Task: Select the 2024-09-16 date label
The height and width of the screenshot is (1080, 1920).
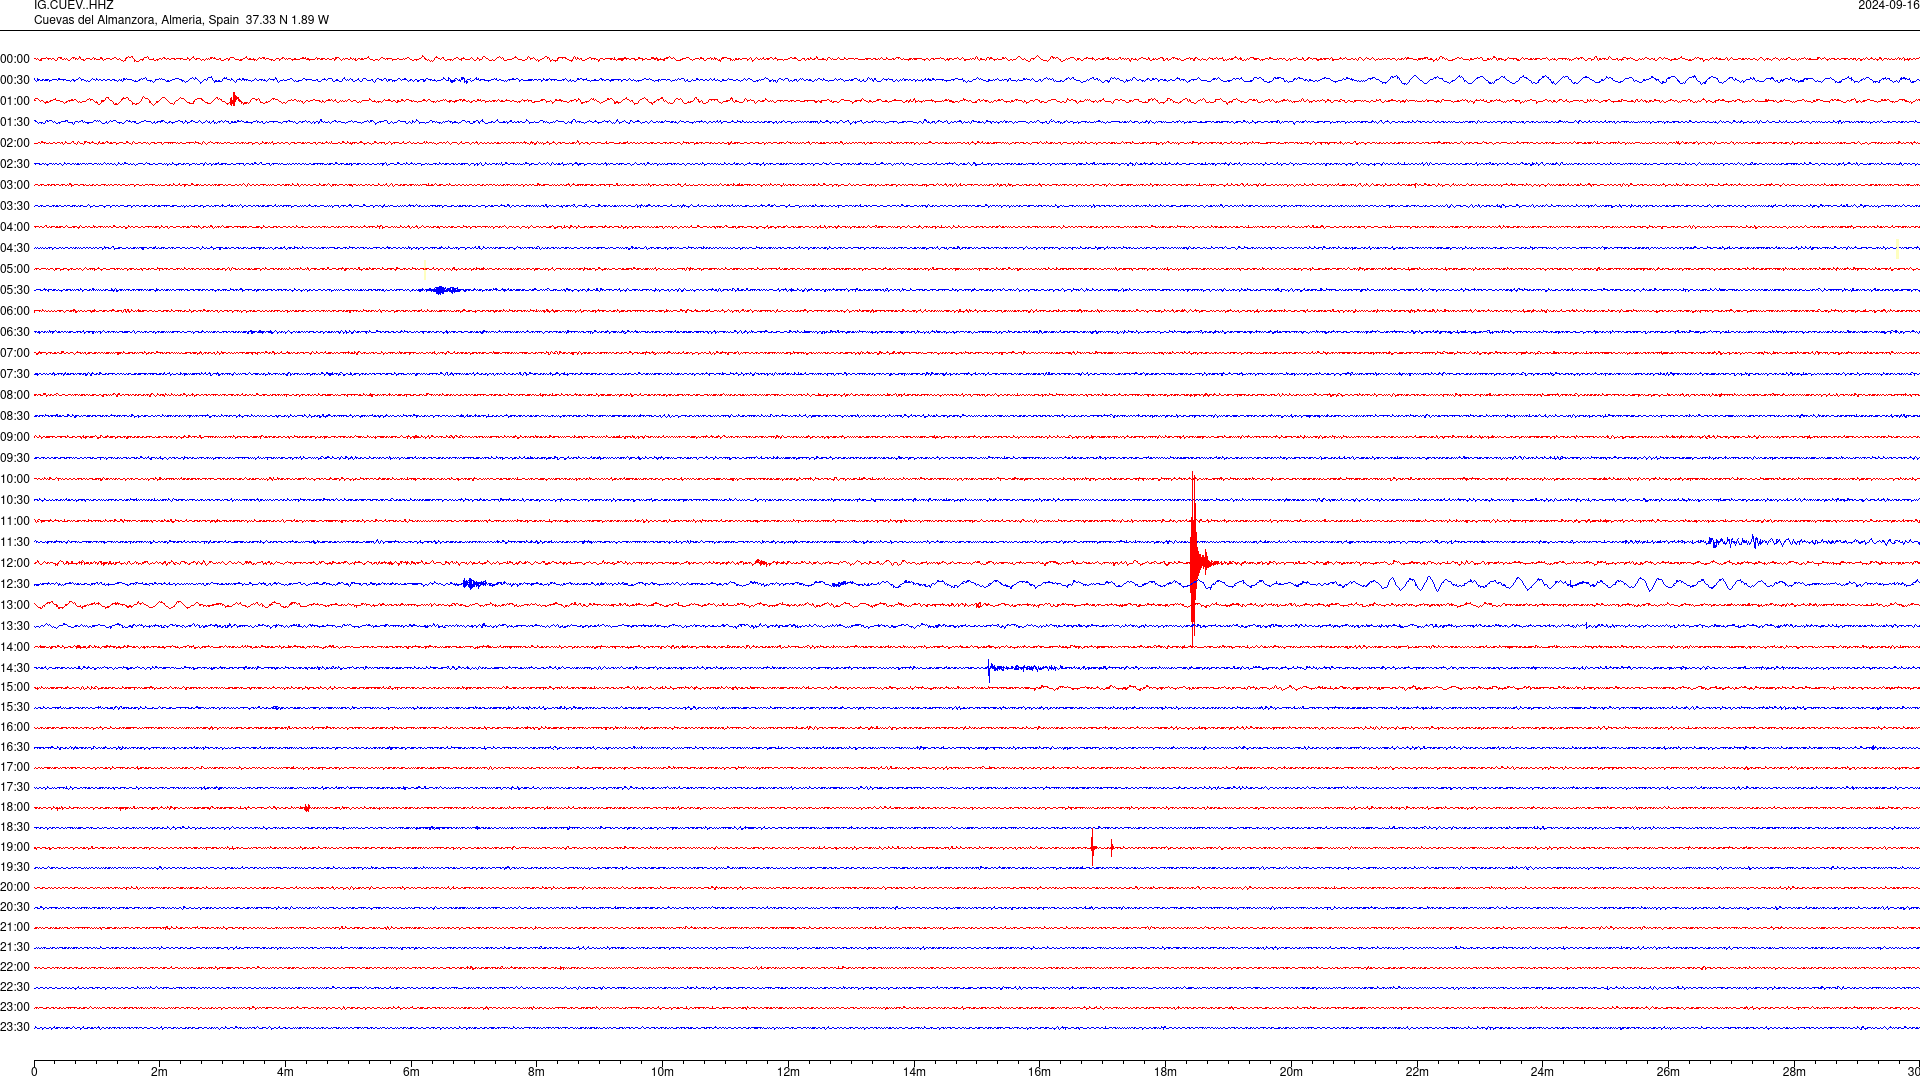Action: [x=1888, y=6]
